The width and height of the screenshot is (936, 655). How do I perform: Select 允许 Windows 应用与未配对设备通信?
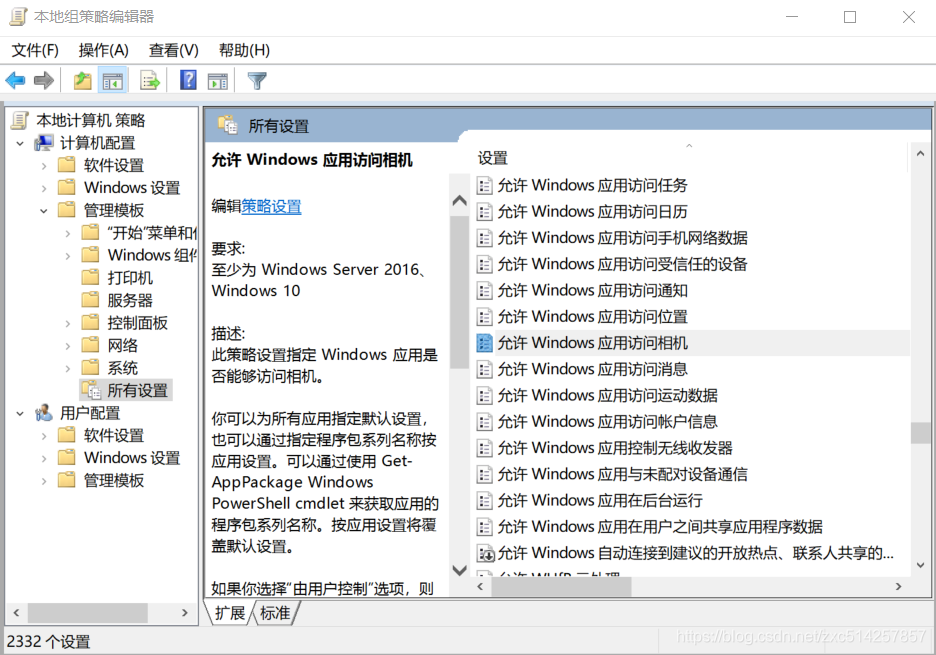623,475
